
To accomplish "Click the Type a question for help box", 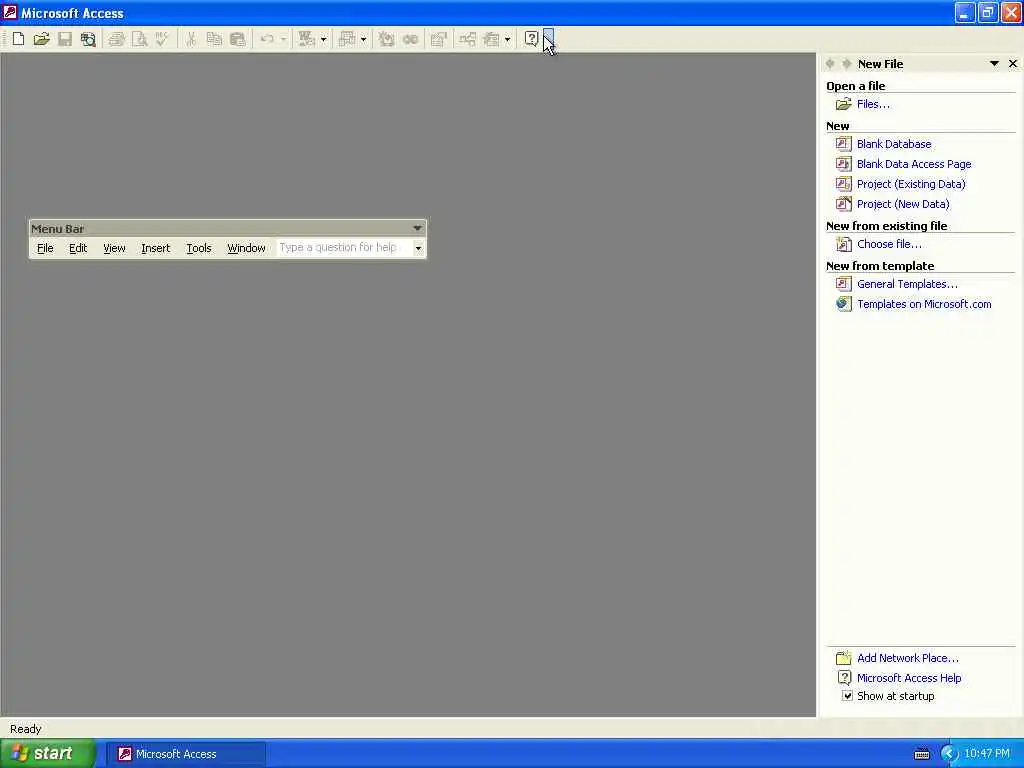I will pos(344,248).
